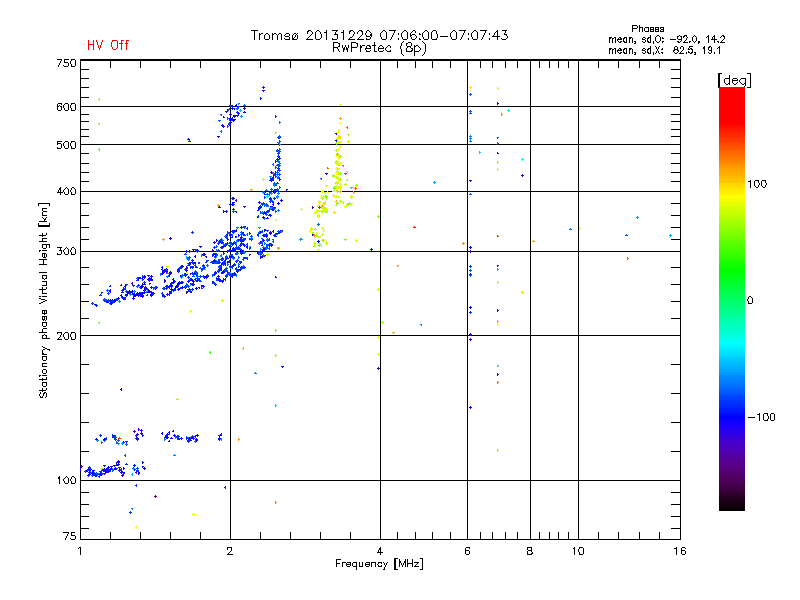The image size is (800, 600).
Task: Click the red top of the colorbar
Action: (732, 99)
